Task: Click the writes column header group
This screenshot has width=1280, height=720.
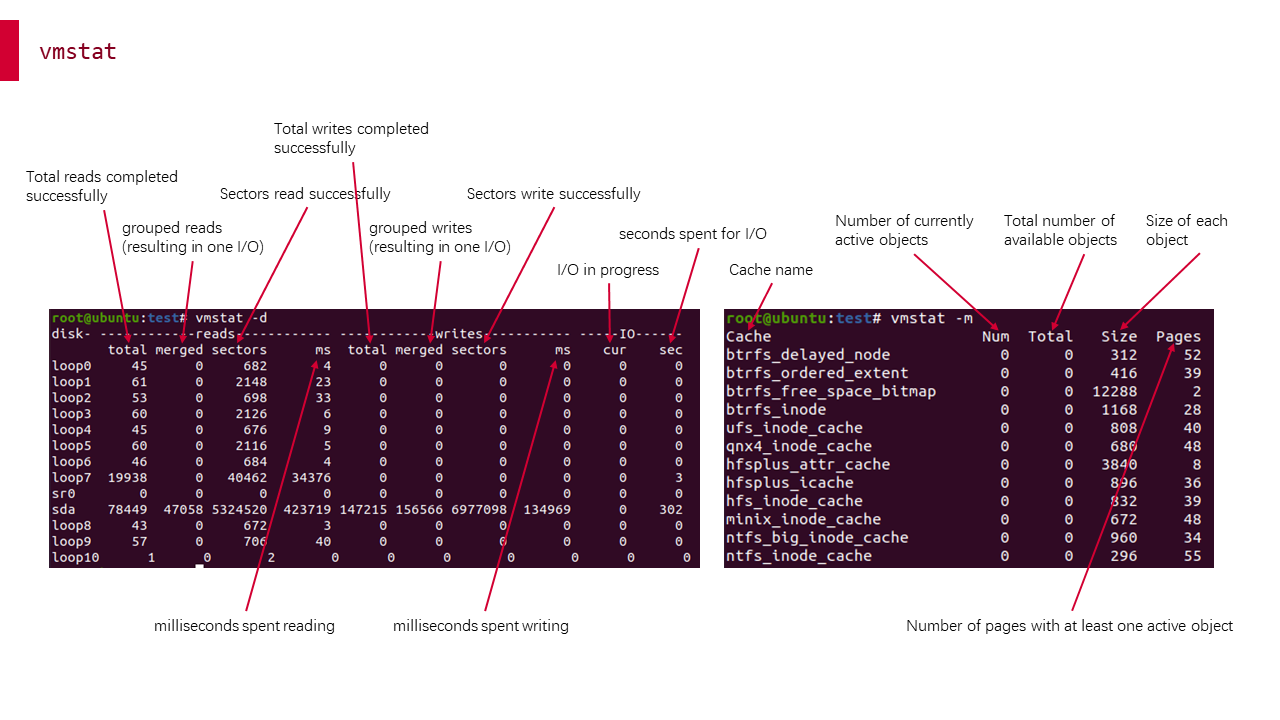Action: [x=456, y=334]
